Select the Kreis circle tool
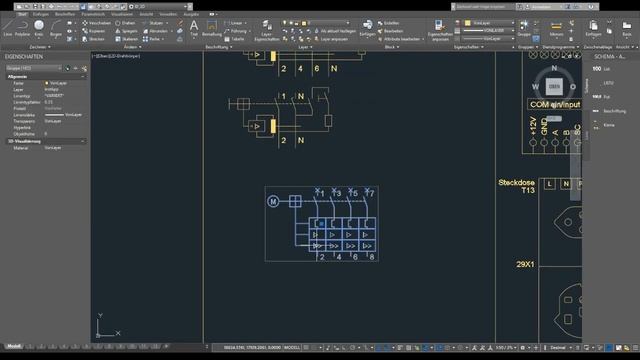This screenshot has height=360, width=640. tap(39, 29)
